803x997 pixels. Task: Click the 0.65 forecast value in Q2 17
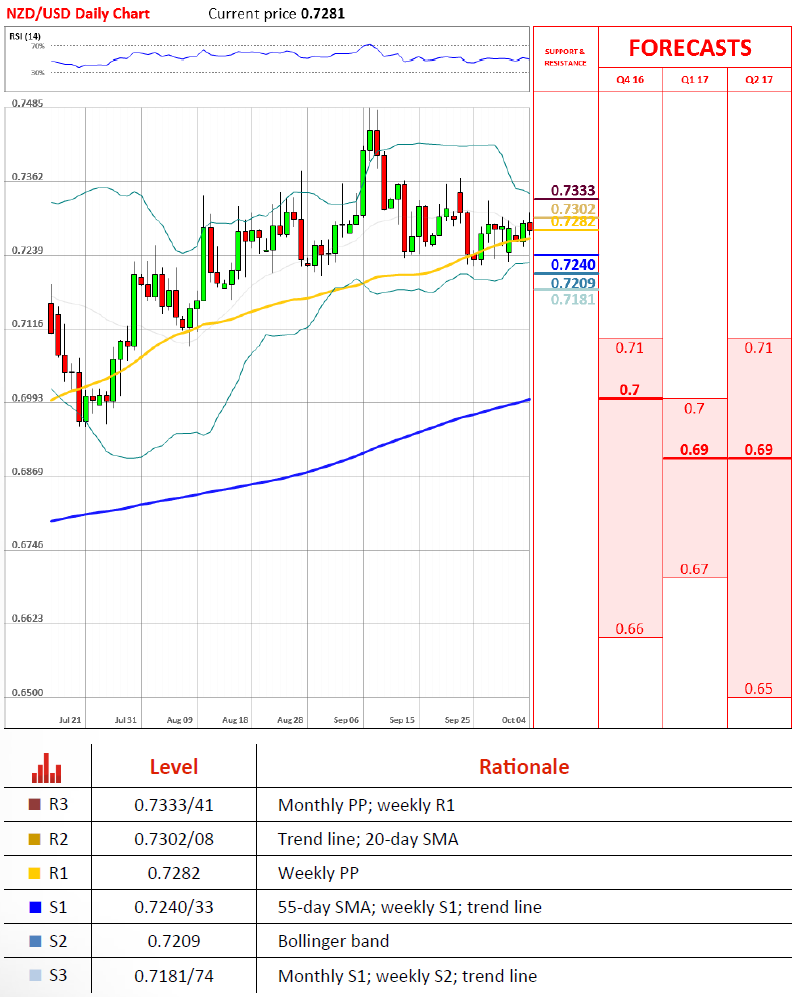[759, 688]
